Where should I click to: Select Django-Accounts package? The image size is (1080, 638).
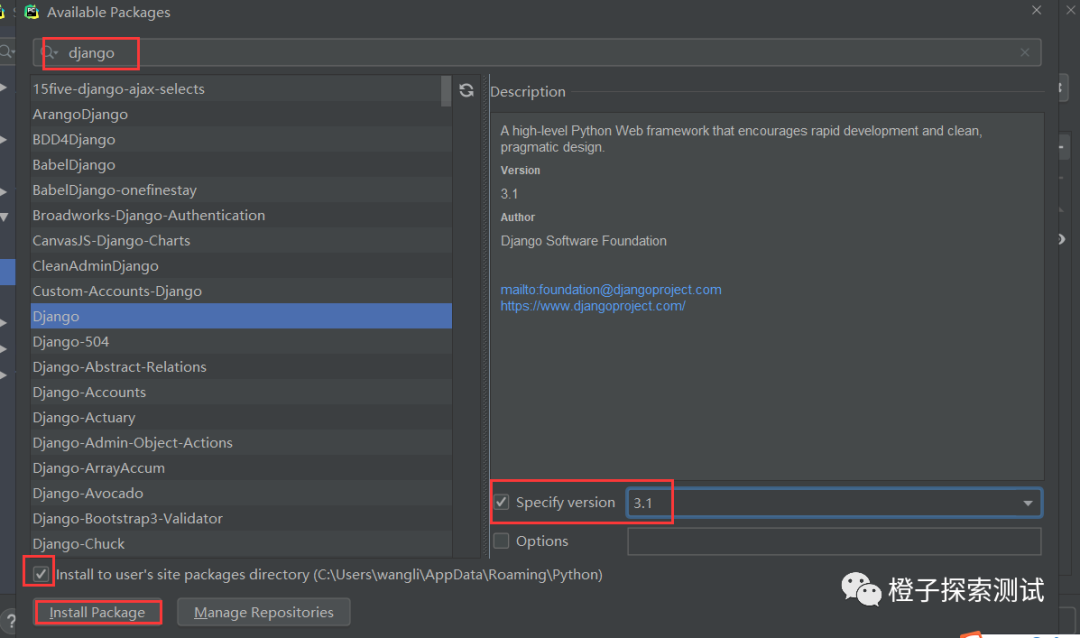(x=241, y=392)
